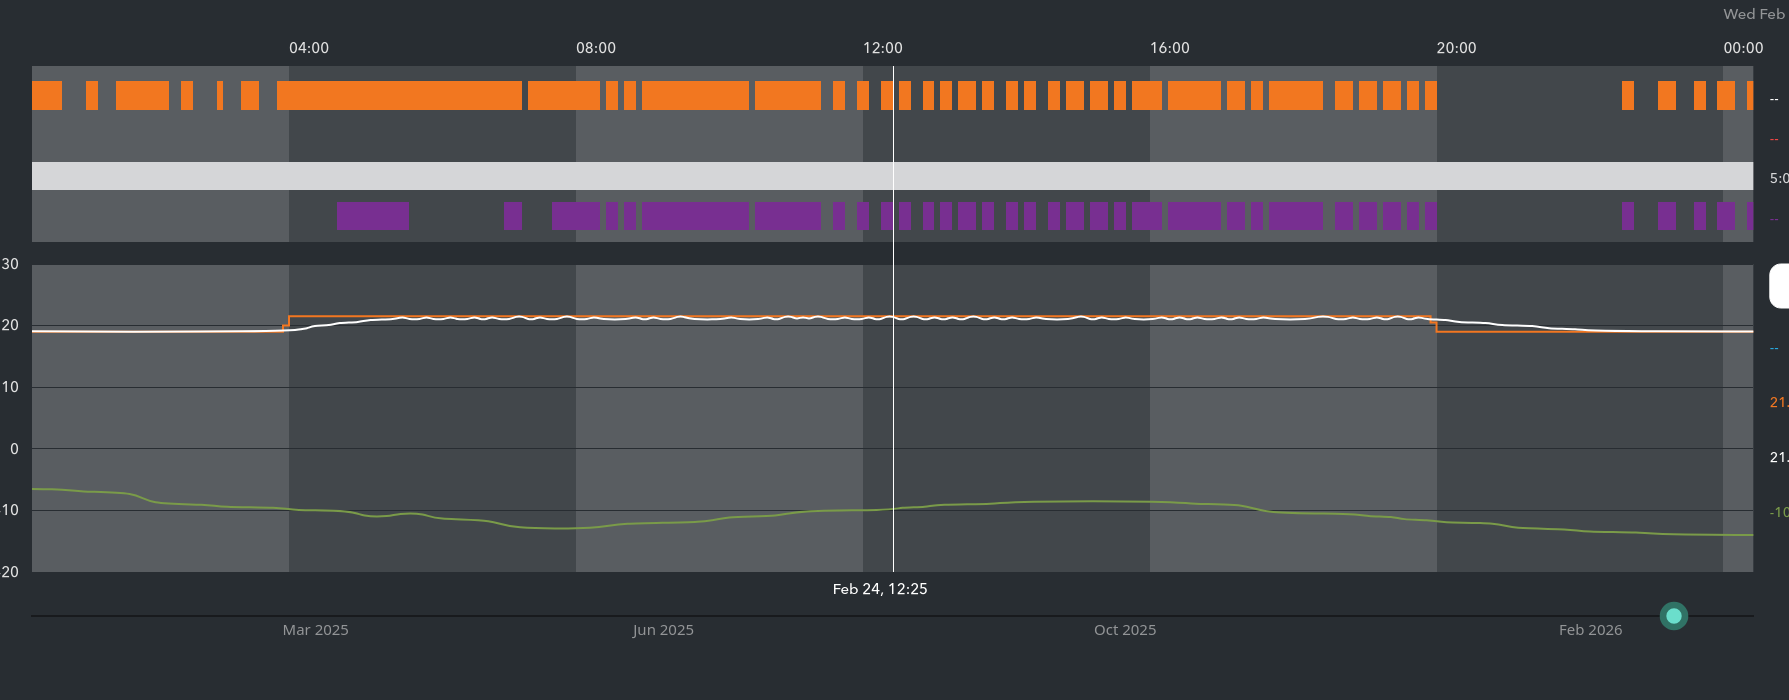Image resolution: width=1789 pixels, height=700 pixels.
Task: Click the 04:00 time axis label
Action: coord(308,48)
